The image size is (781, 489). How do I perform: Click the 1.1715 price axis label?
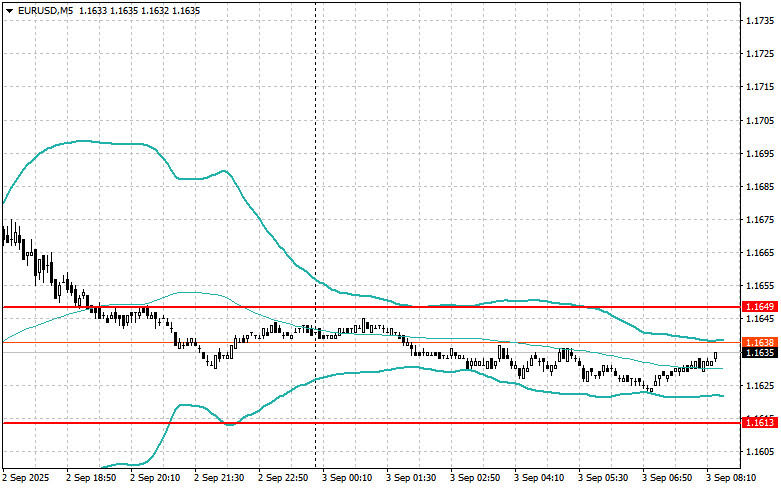(x=760, y=87)
